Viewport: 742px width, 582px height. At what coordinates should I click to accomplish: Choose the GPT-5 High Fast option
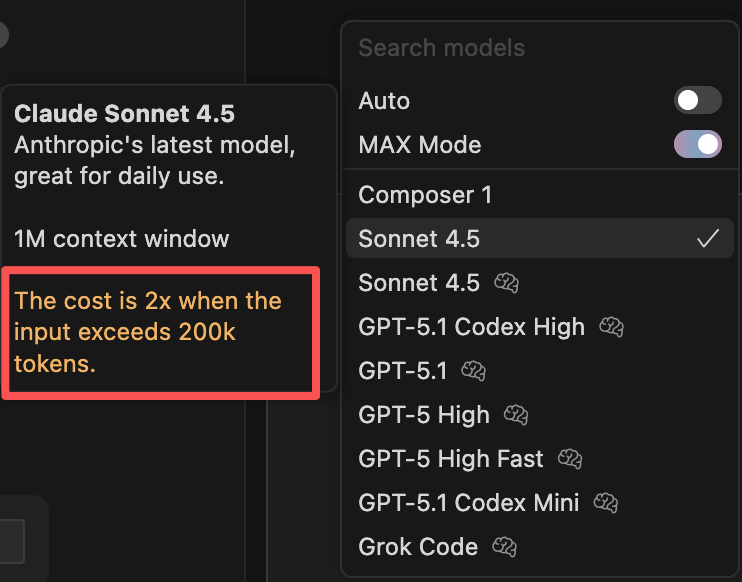[x=451, y=459]
